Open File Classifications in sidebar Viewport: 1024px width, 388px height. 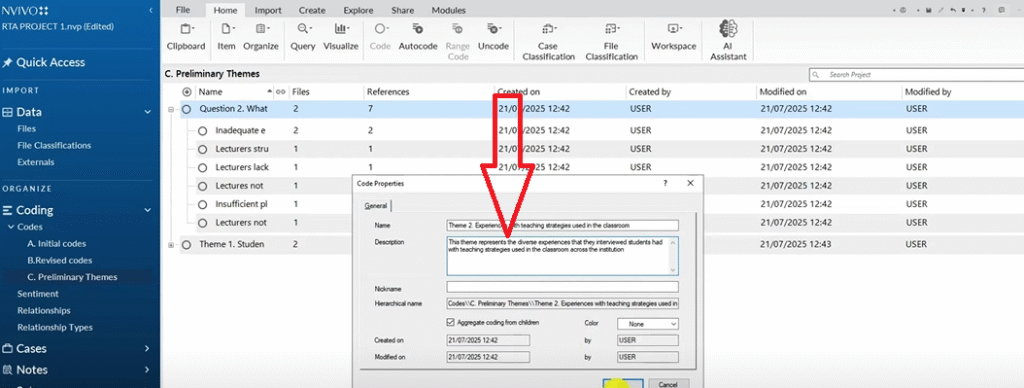click(x=54, y=146)
